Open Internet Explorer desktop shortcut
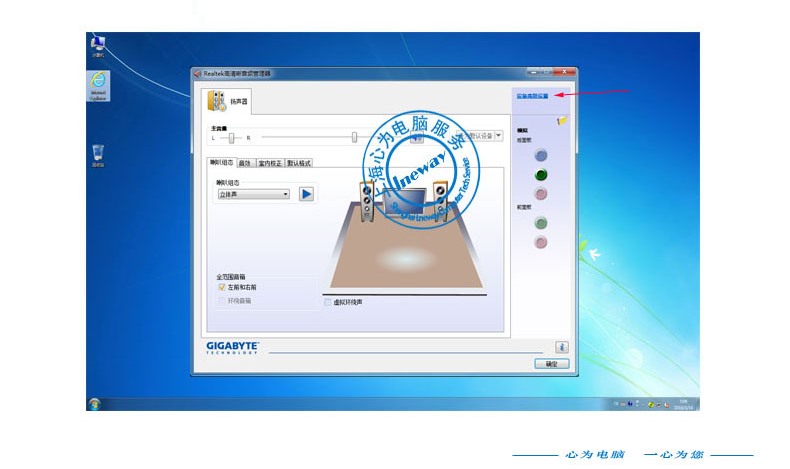790x469 pixels. tap(98, 83)
